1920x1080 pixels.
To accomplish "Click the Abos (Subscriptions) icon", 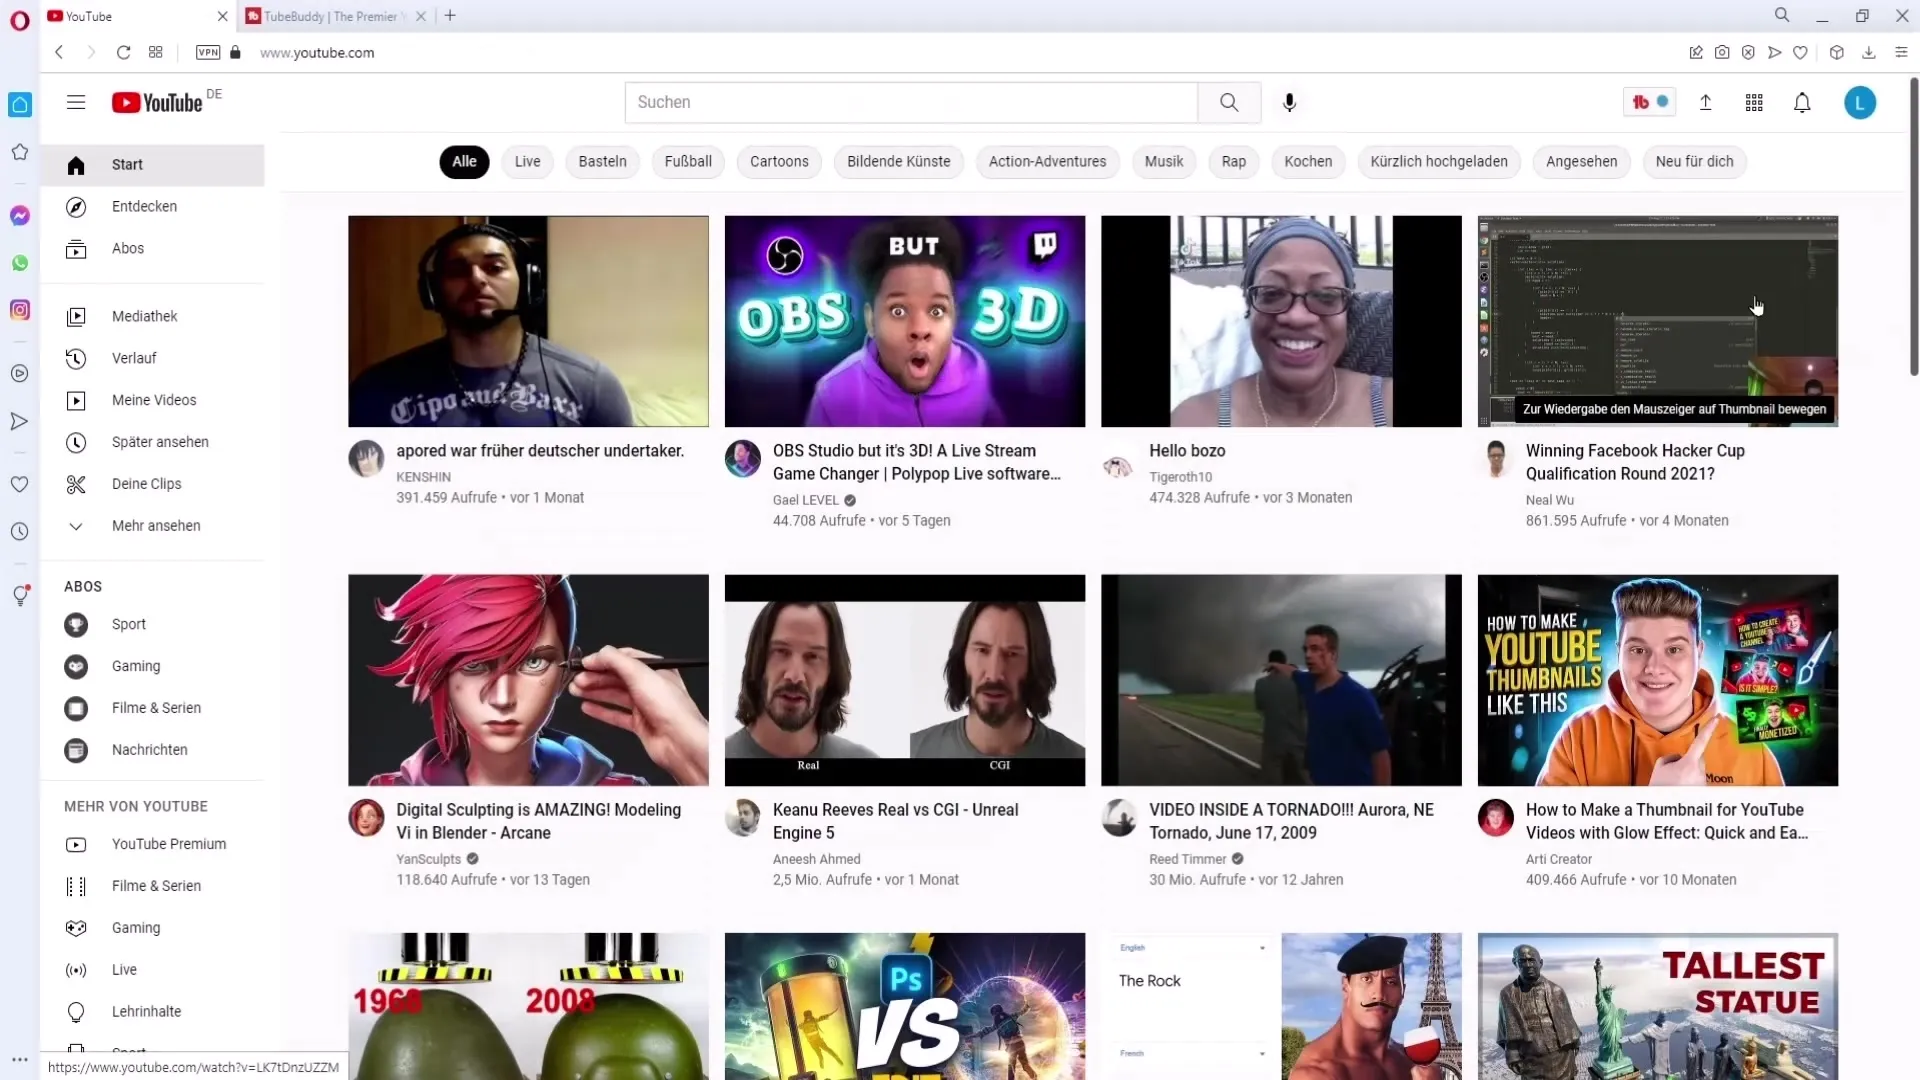I will [x=75, y=248].
